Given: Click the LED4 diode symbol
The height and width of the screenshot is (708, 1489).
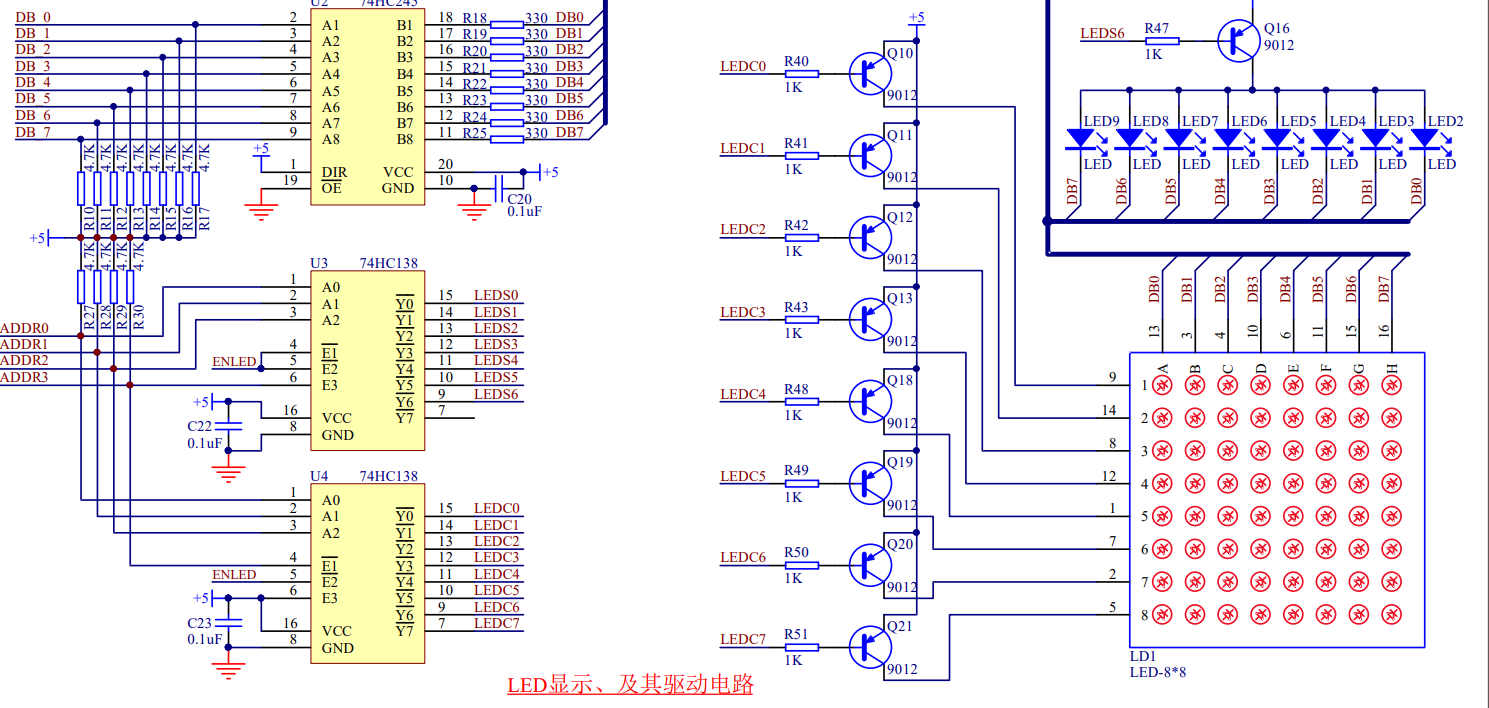Looking at the screenshot, I should (x=1326, y=137).
